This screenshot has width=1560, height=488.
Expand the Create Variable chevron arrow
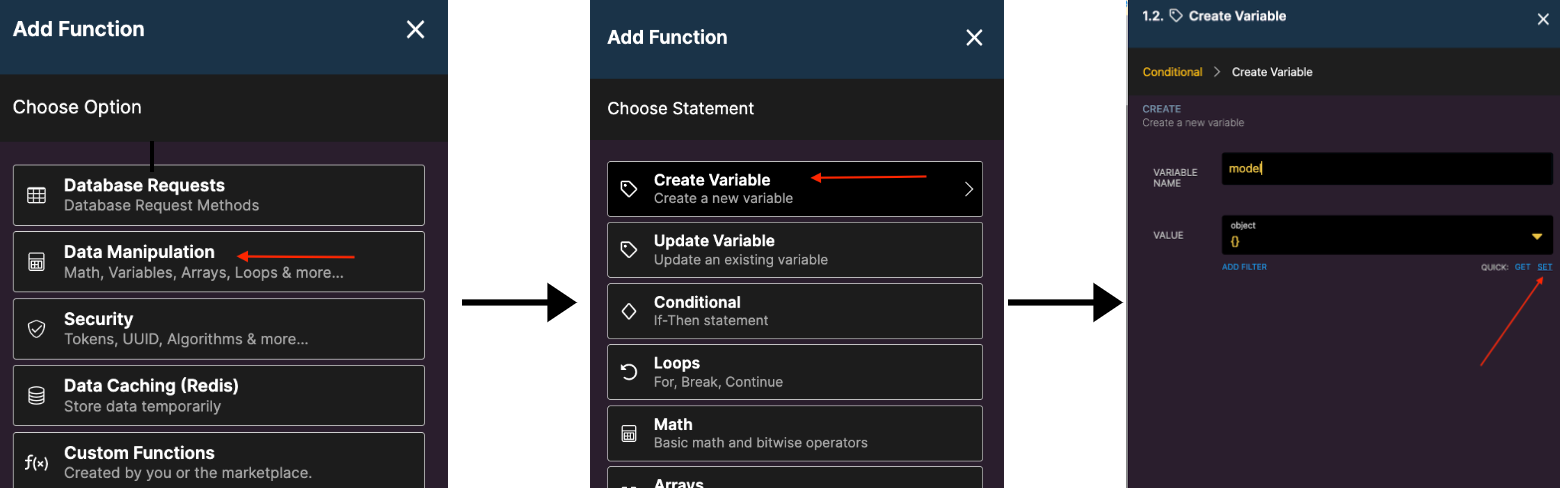968,189
